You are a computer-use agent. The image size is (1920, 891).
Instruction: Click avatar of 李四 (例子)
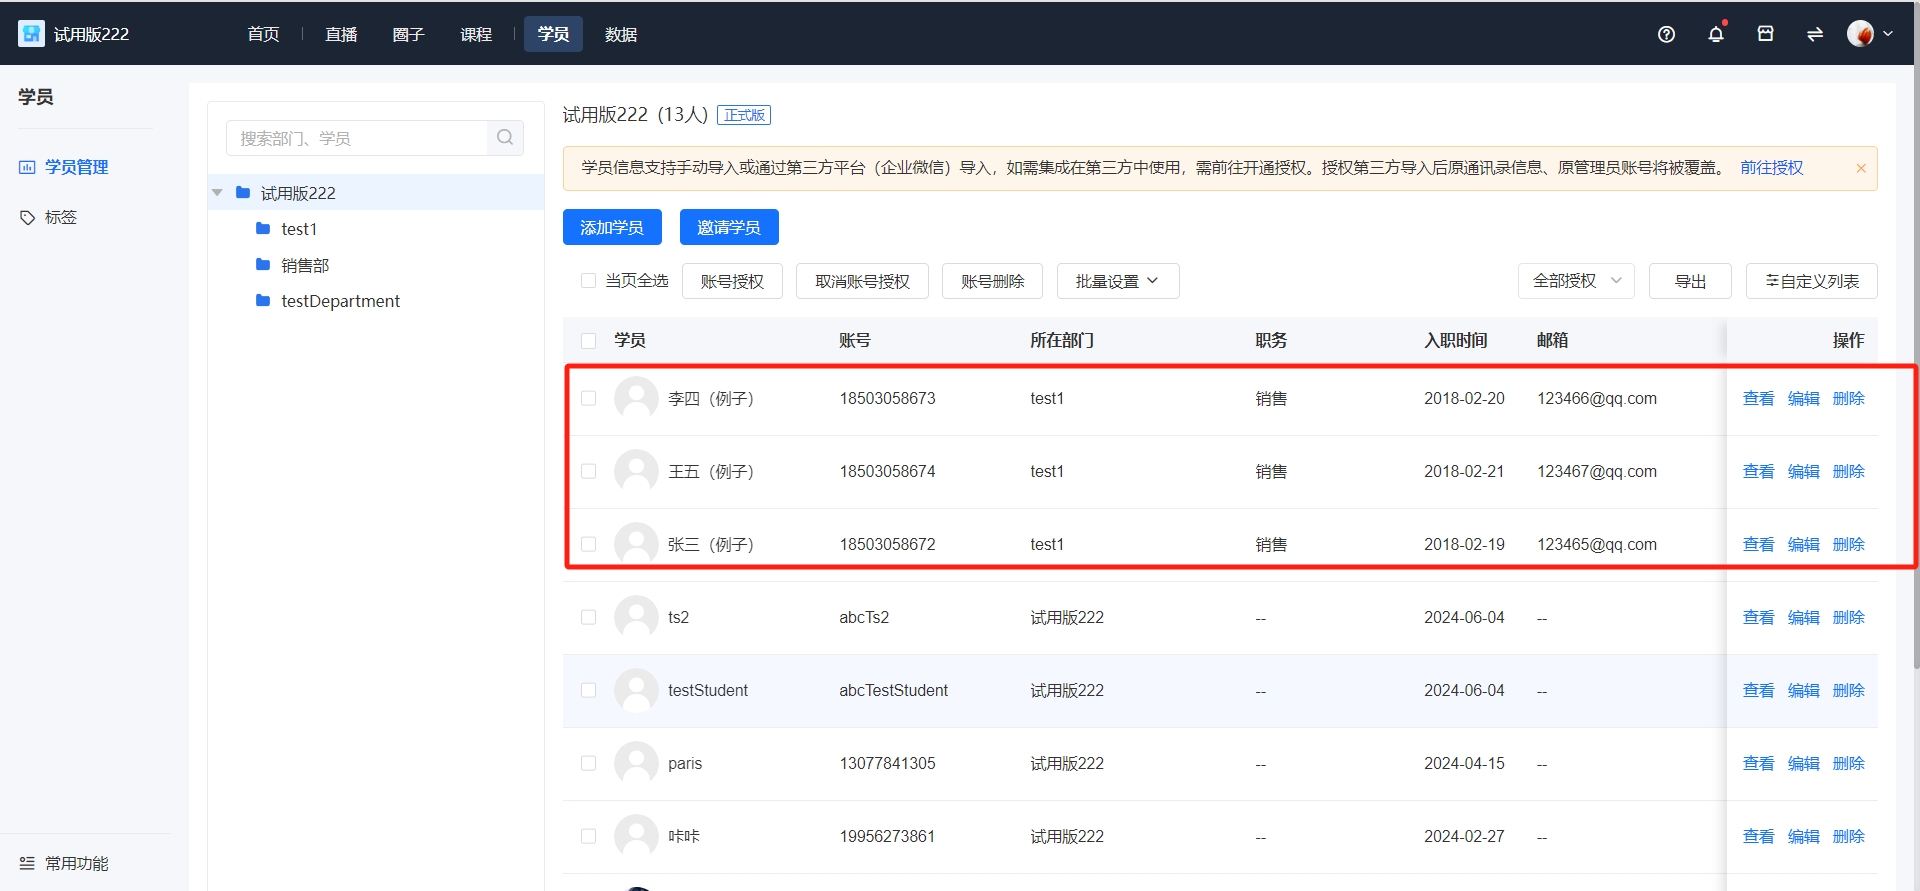pos(636,398)
